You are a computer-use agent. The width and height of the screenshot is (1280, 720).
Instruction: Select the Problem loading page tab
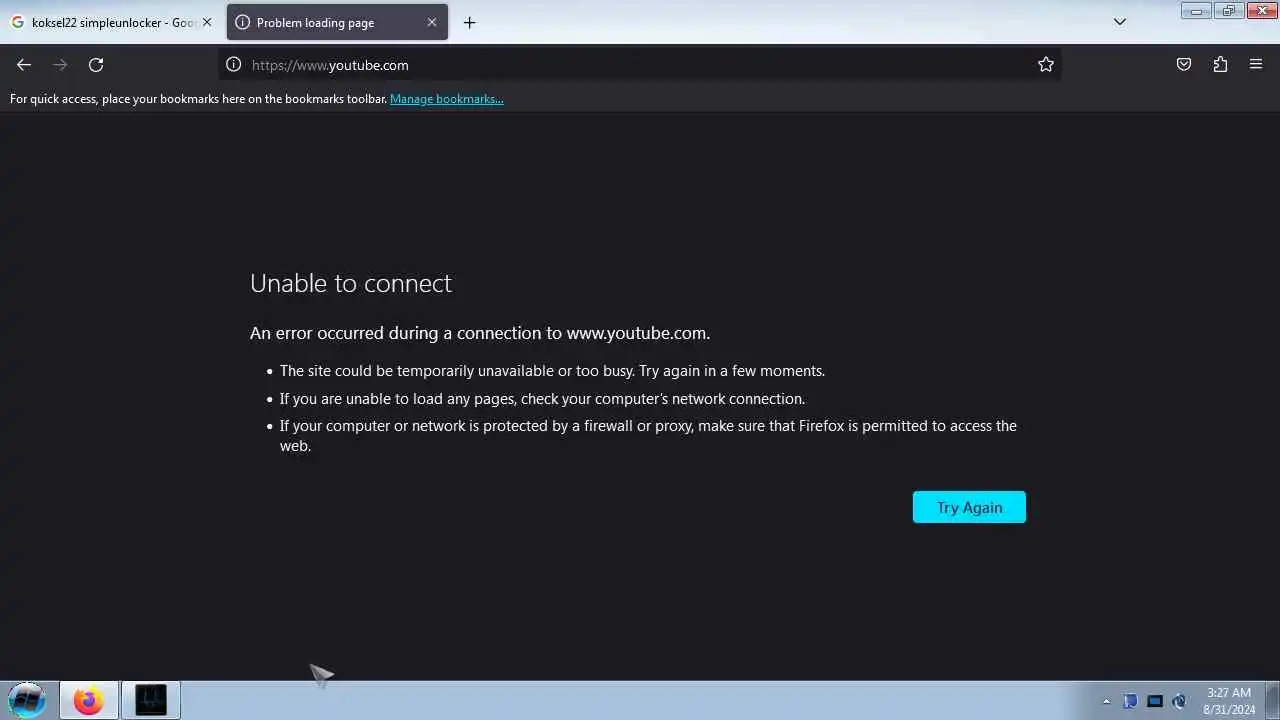[337, 22]
